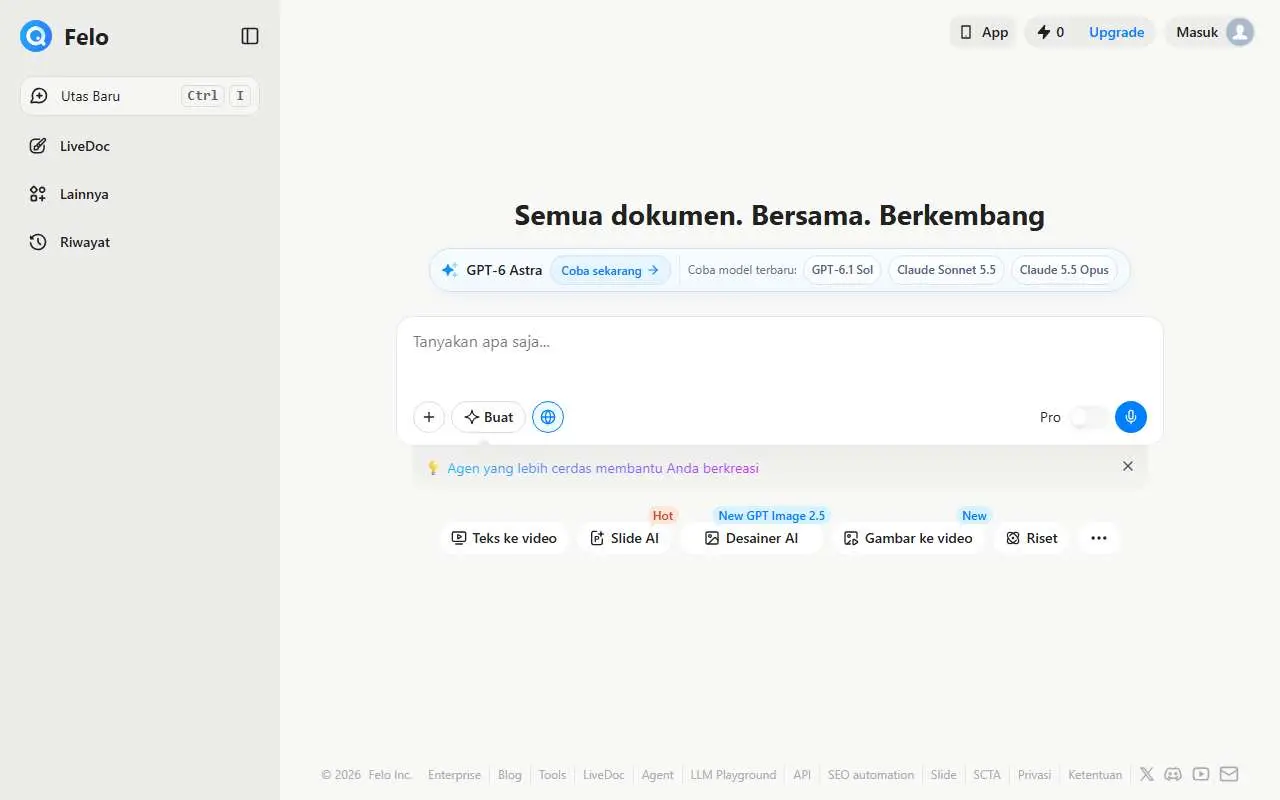The height and width of the screenshot is (800, 1280).
Task: Click the microphone voice input icon
Action: [1131, 417]
